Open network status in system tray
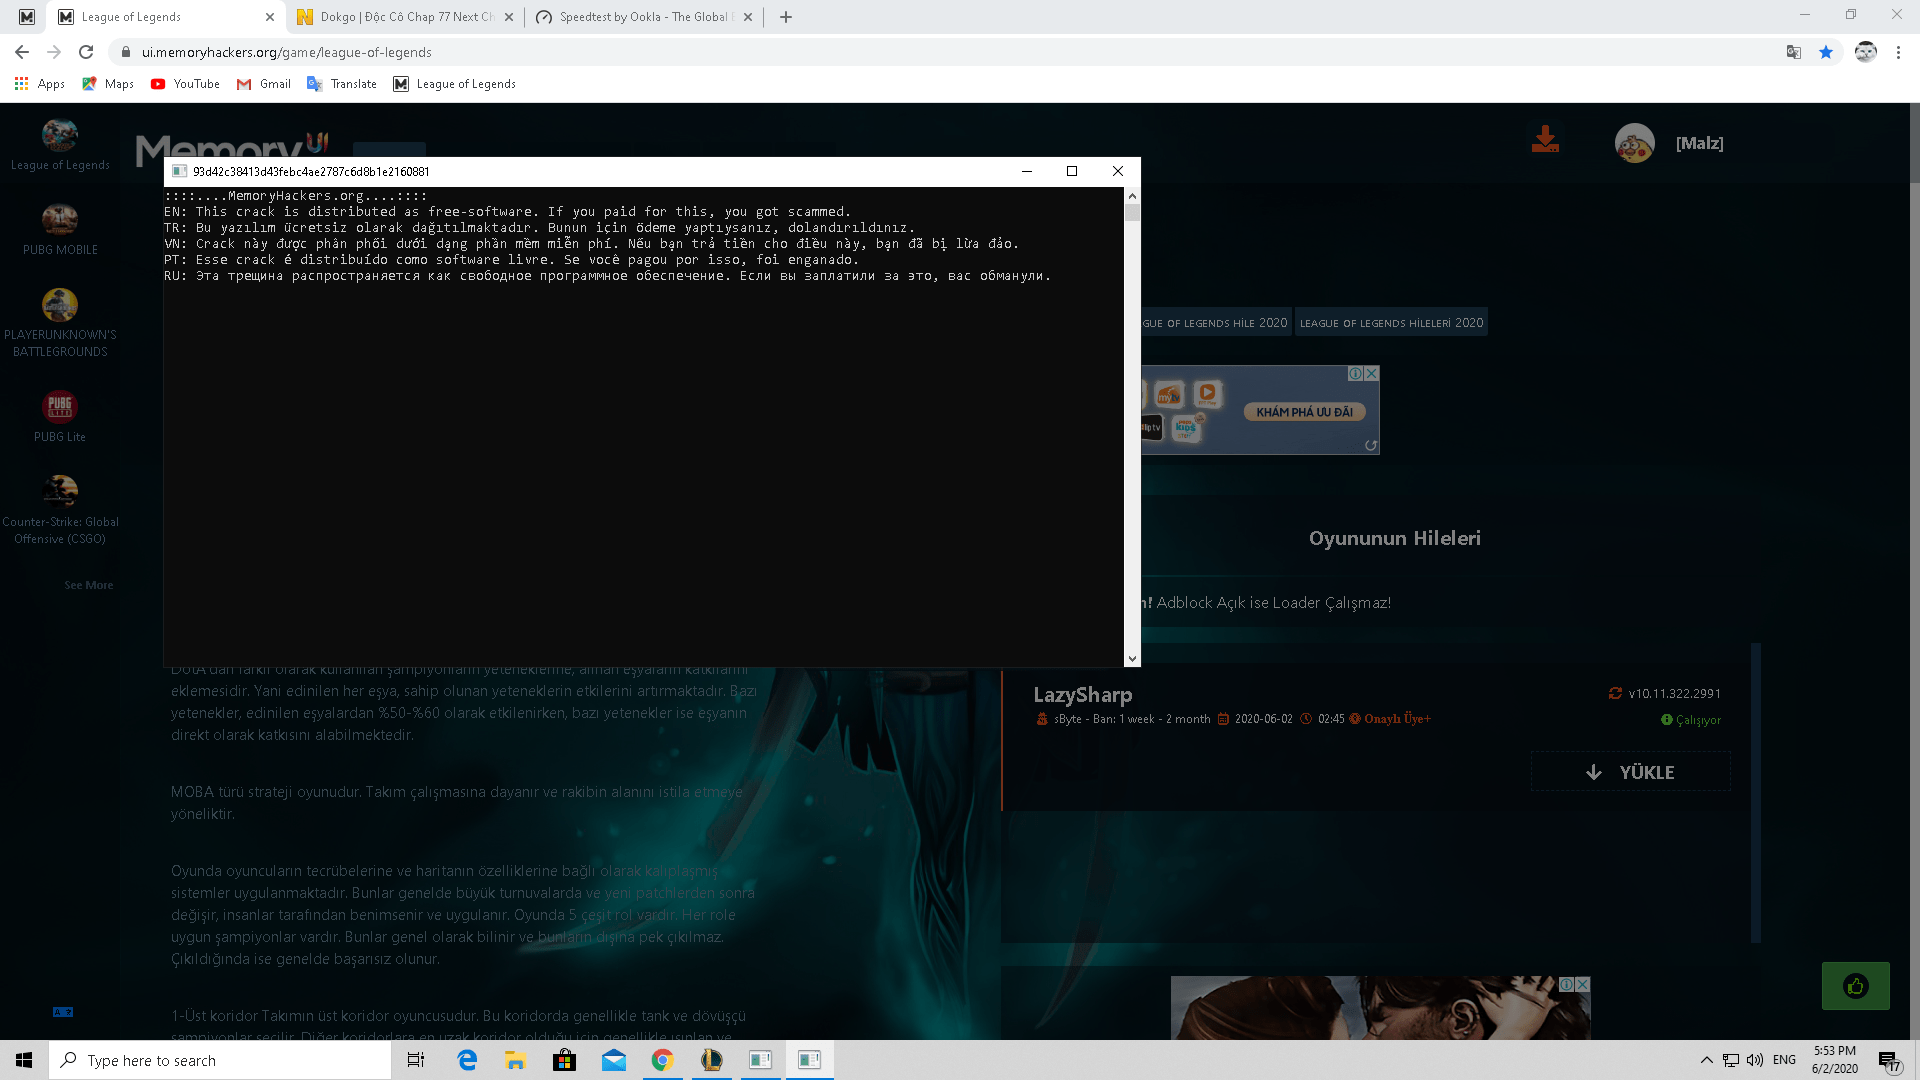This screenshot has height=1080, width=1920. click(1731, 1060)
